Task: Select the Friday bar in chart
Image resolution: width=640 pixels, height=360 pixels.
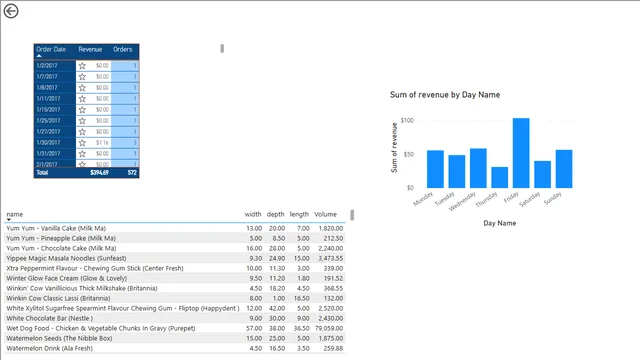Action: [x=521, y=153]
